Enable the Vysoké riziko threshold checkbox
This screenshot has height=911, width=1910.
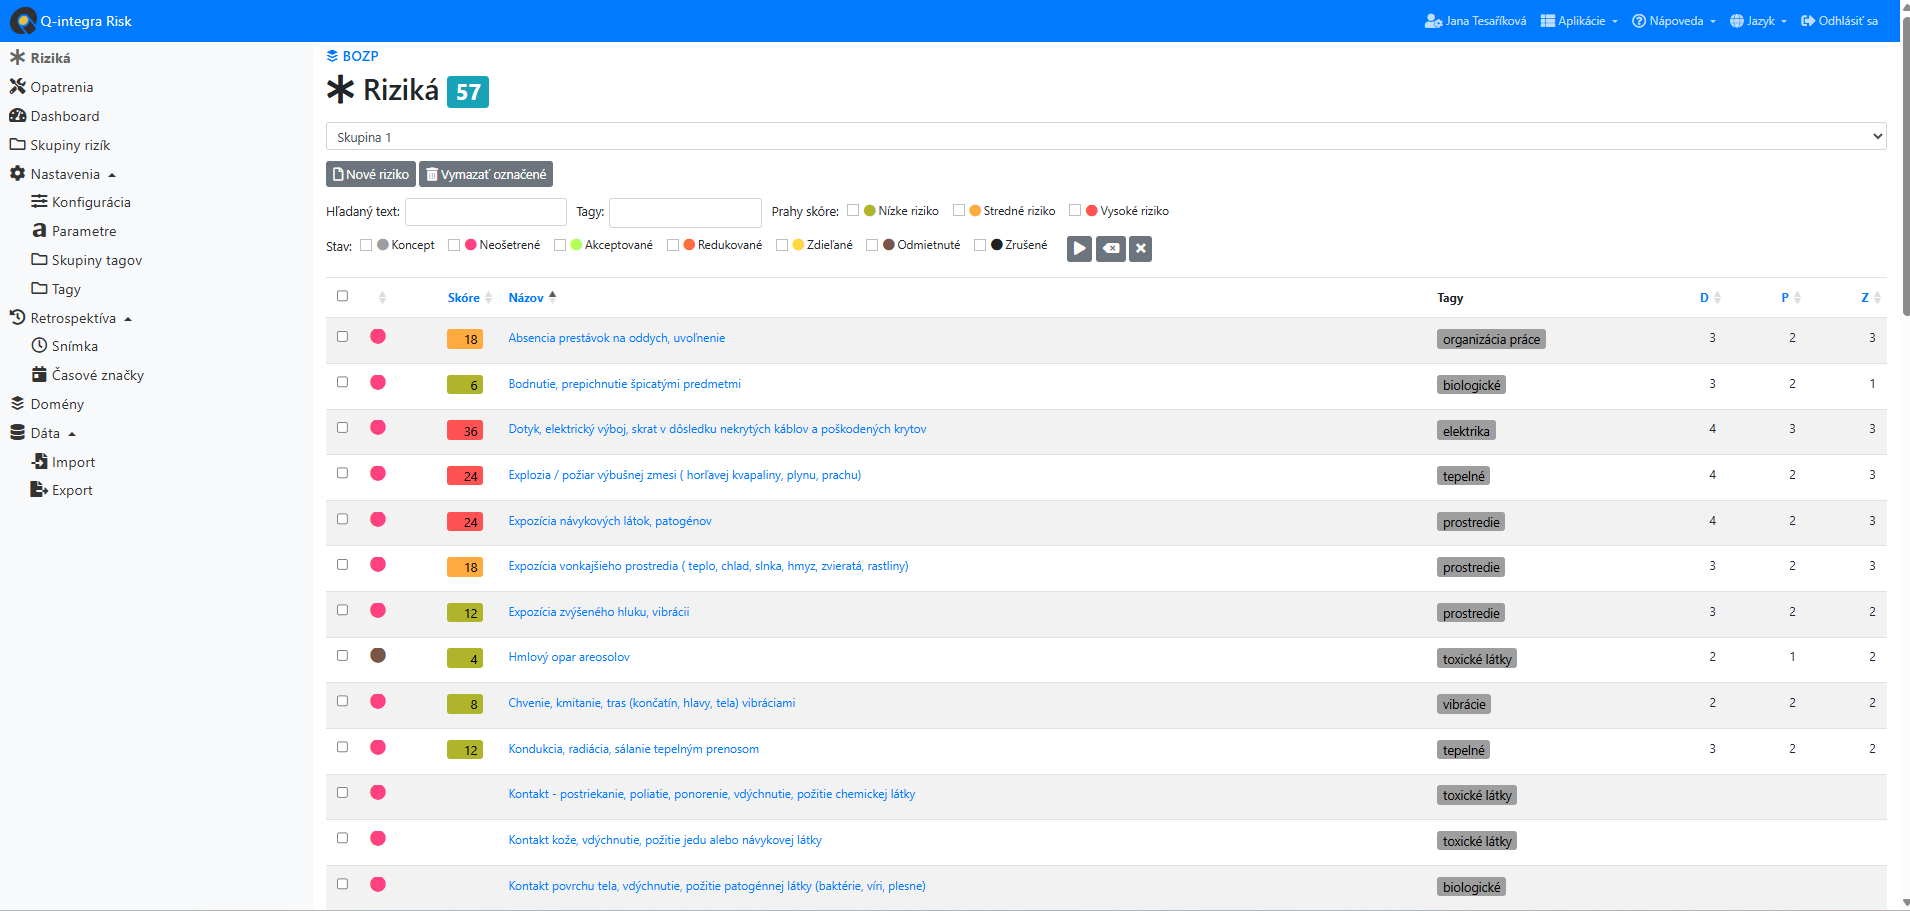(1075, 211)
